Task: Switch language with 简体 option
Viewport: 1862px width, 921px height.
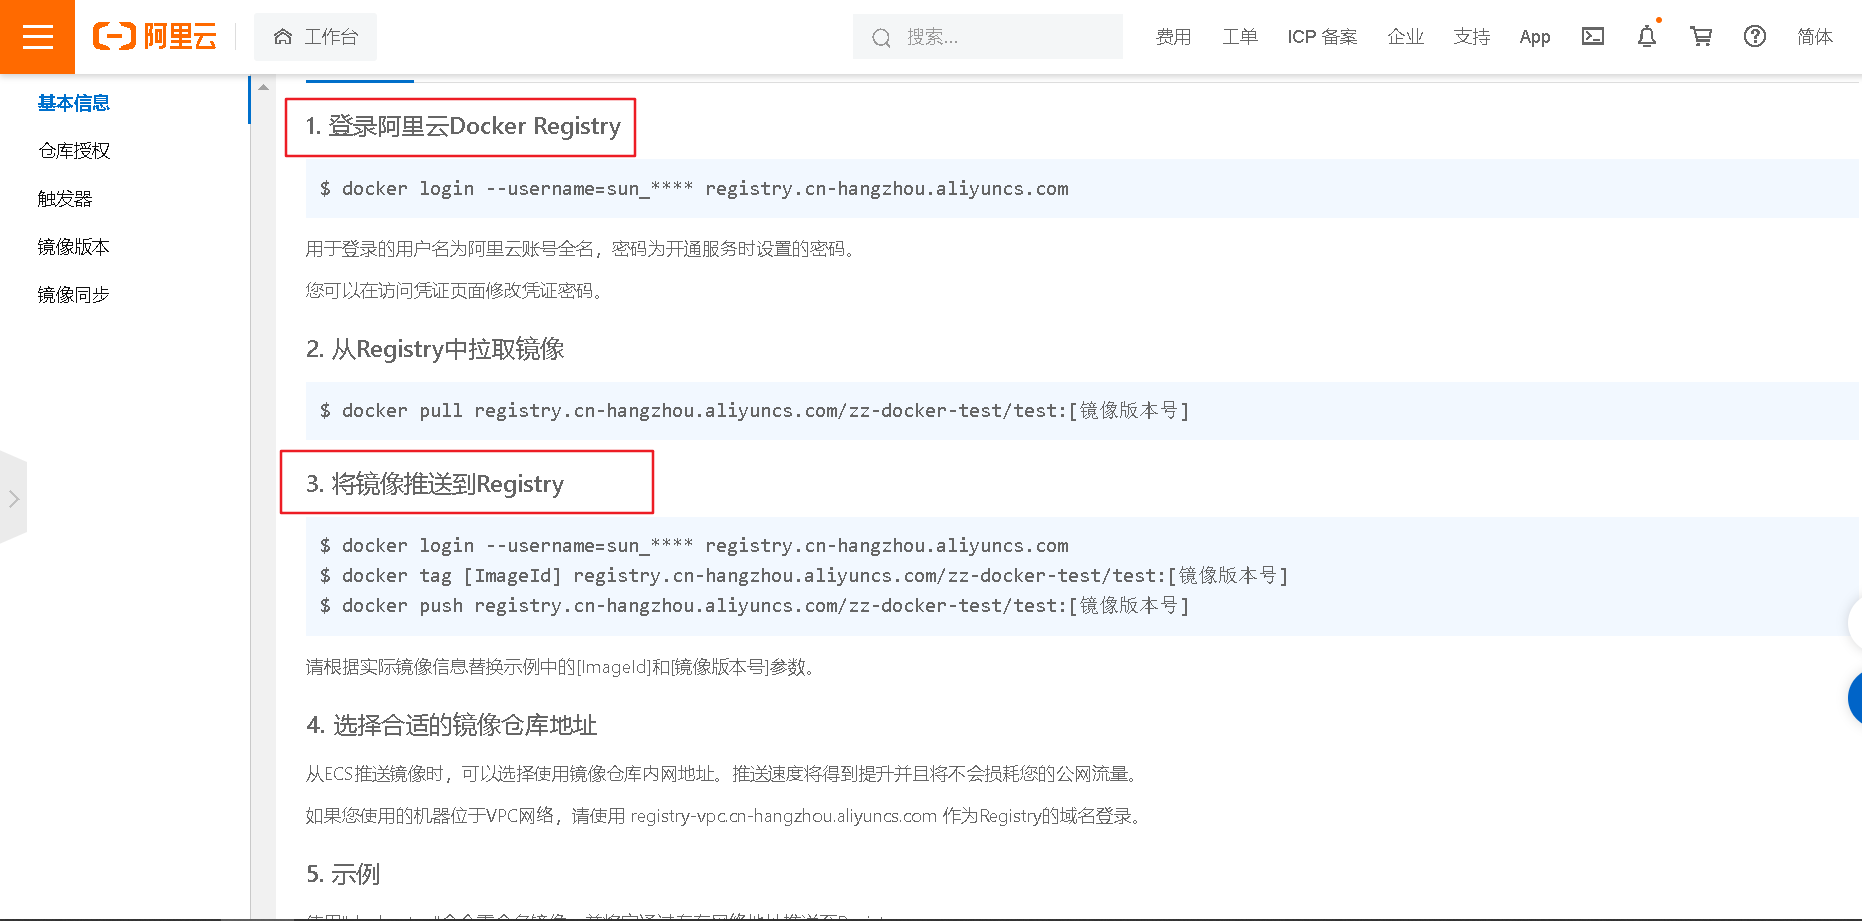Action: [x=1815, y=37]
